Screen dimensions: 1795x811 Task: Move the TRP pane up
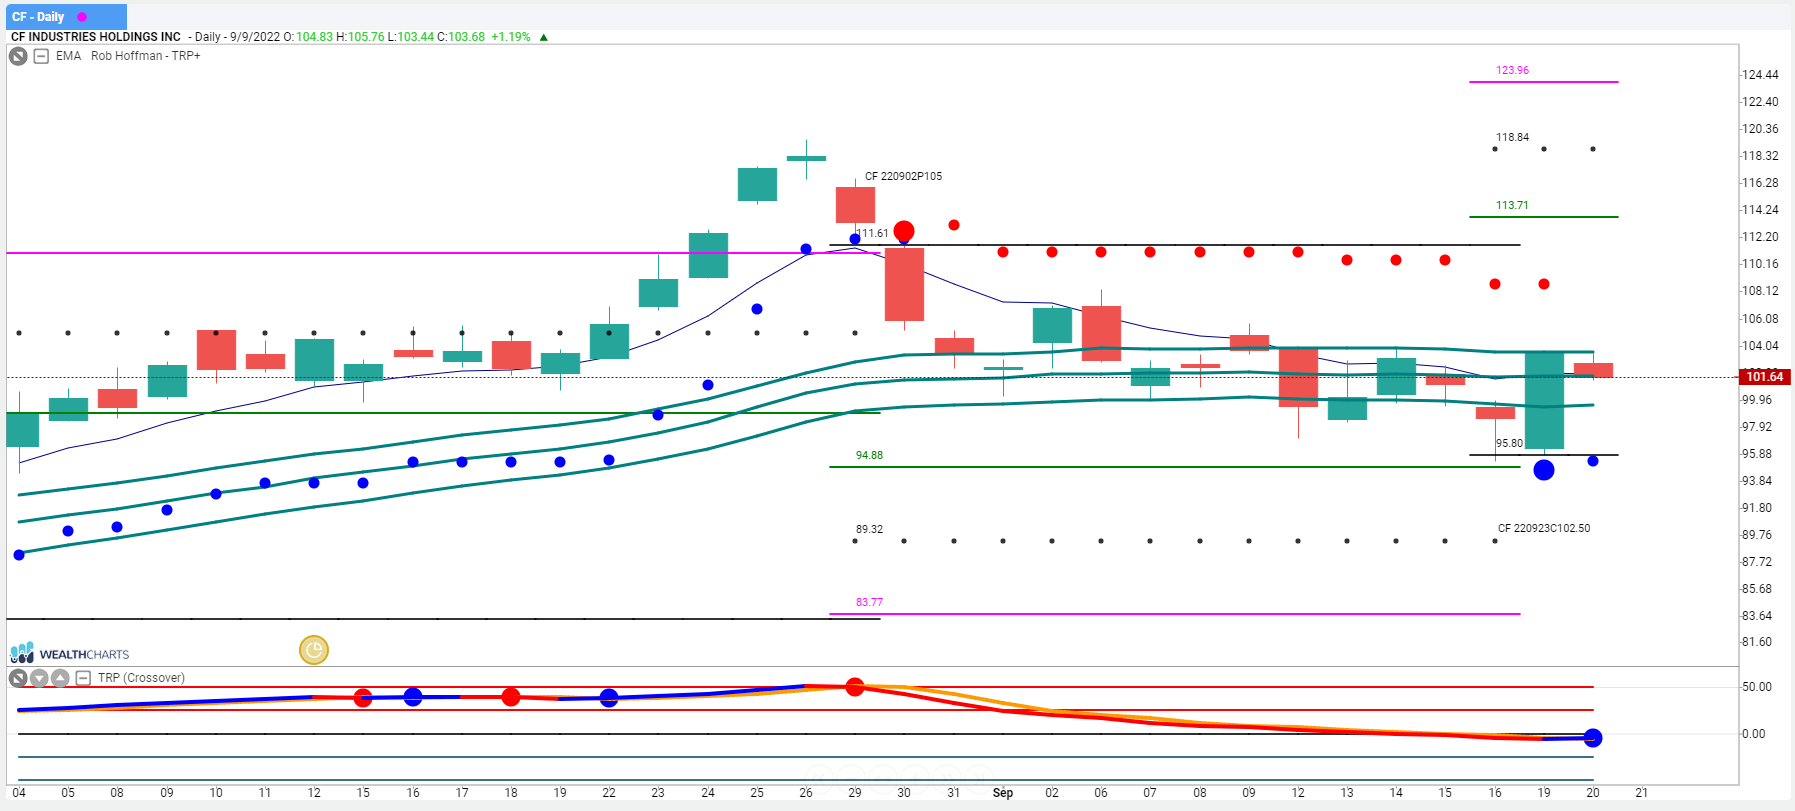pyautogui.click(x=60, y=678)
